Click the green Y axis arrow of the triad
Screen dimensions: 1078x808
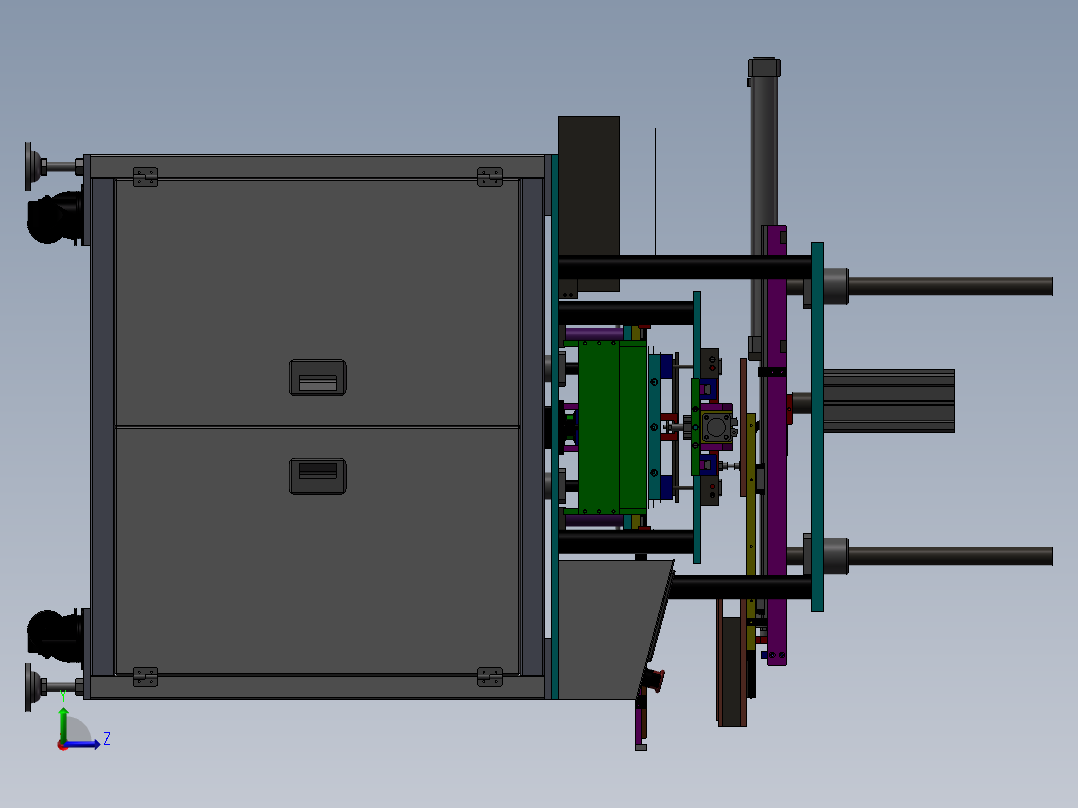[x=63, y=723]
